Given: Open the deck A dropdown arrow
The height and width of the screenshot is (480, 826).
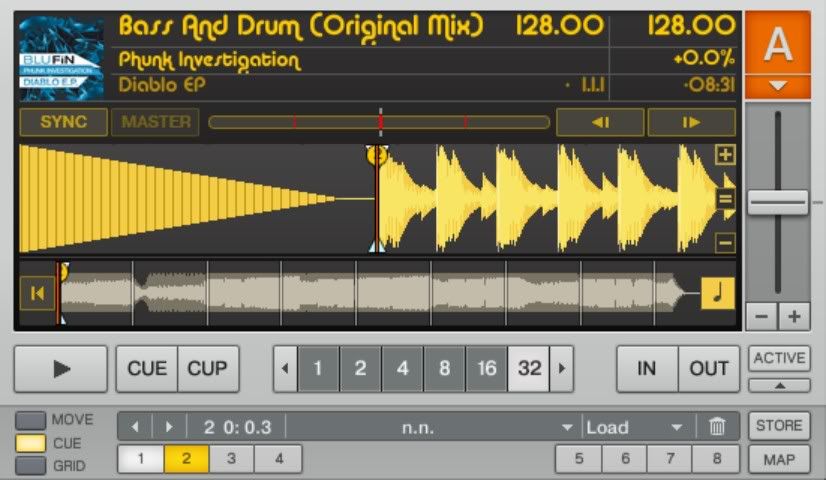Looking at the screenshot, I should [x=777, y=86].
